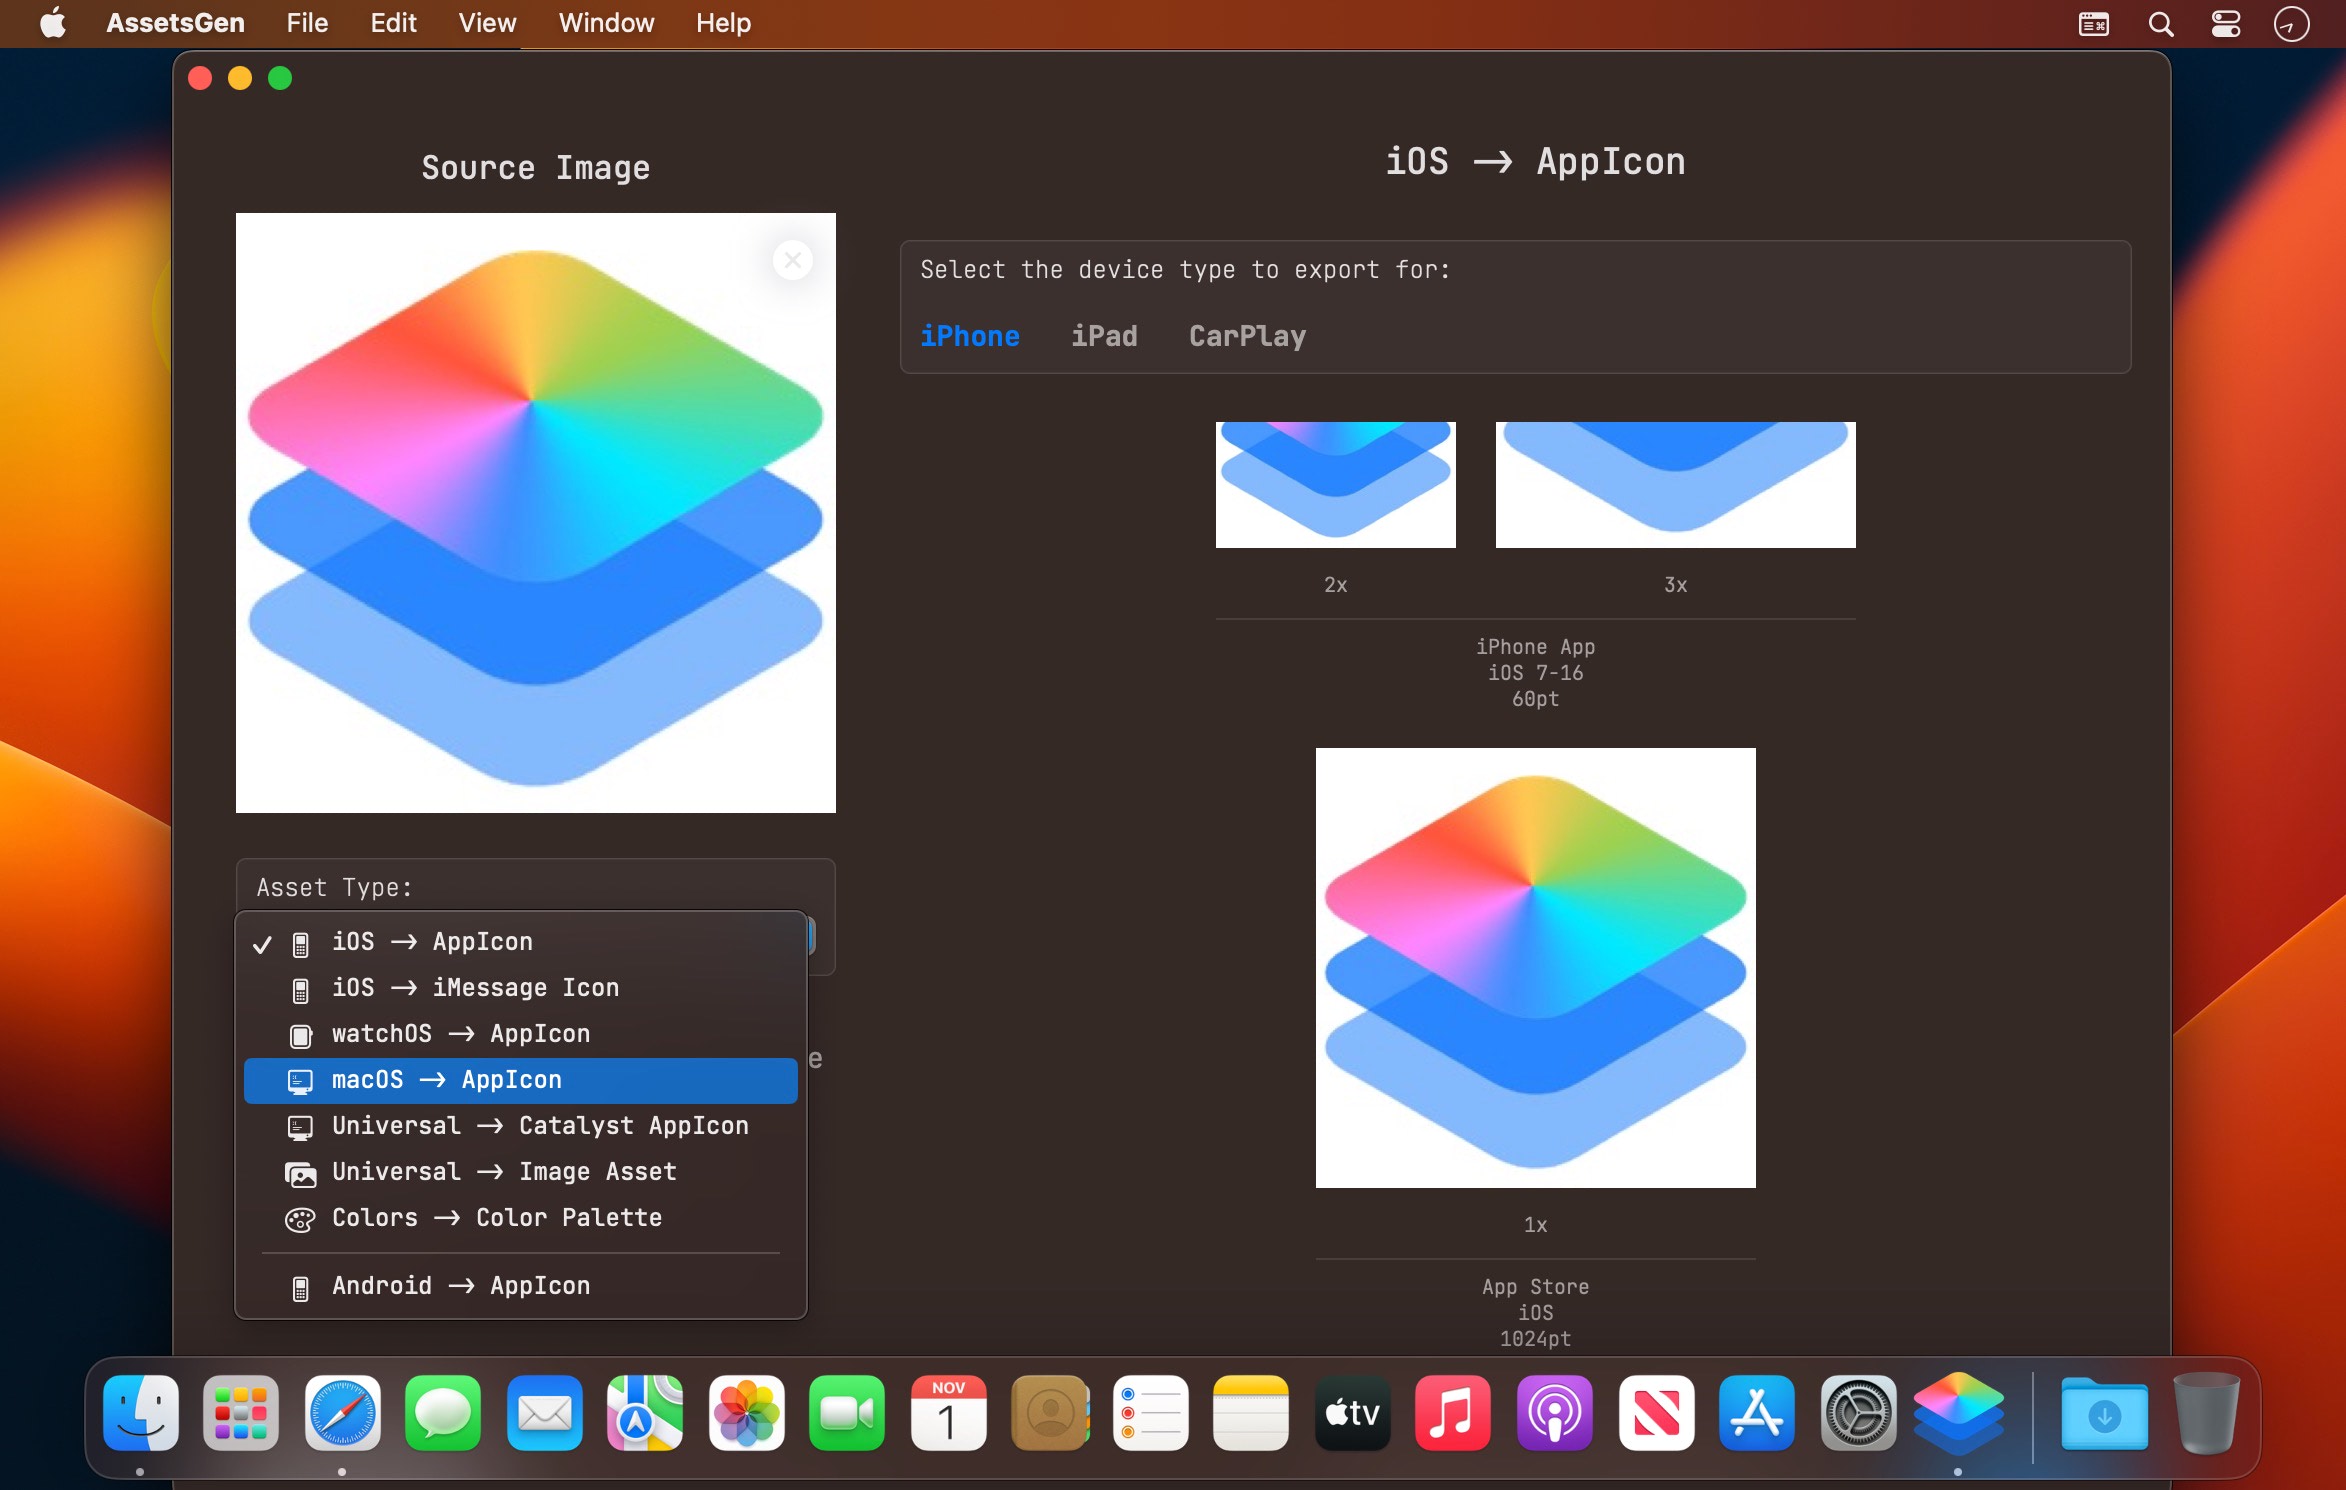Open Control Center in menu bar

point(2225,23)
